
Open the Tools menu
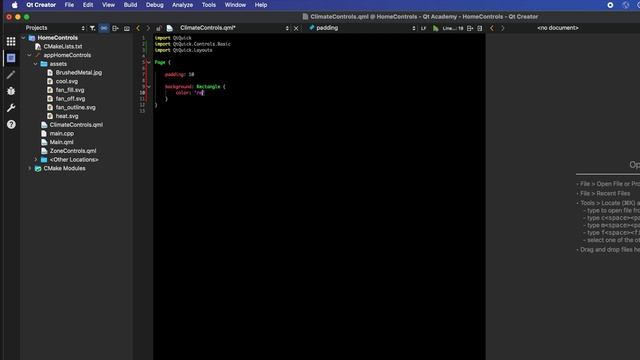209,5
